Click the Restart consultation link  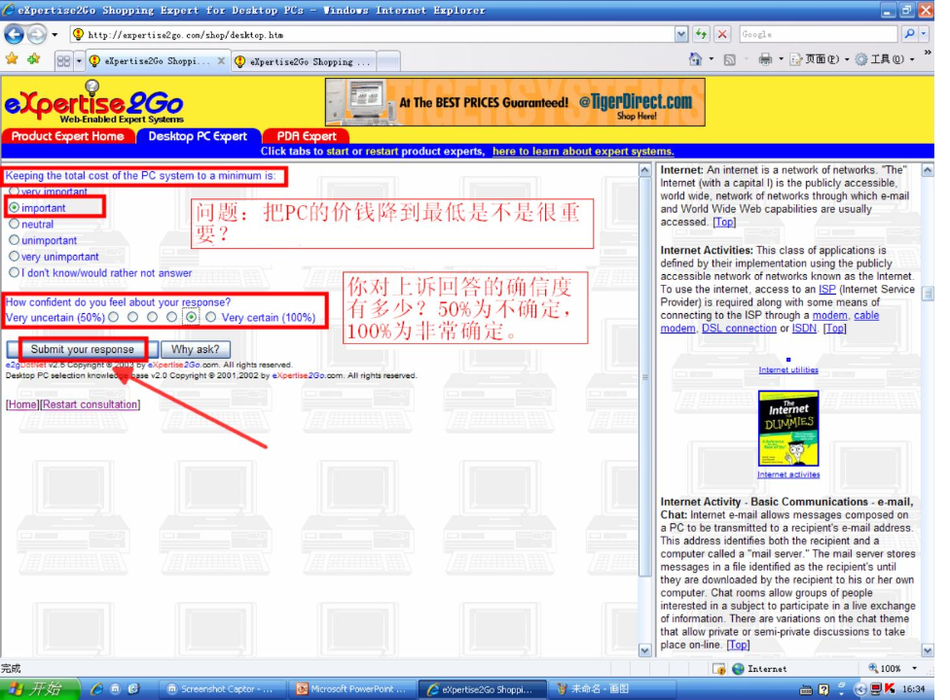pos(90,405)
